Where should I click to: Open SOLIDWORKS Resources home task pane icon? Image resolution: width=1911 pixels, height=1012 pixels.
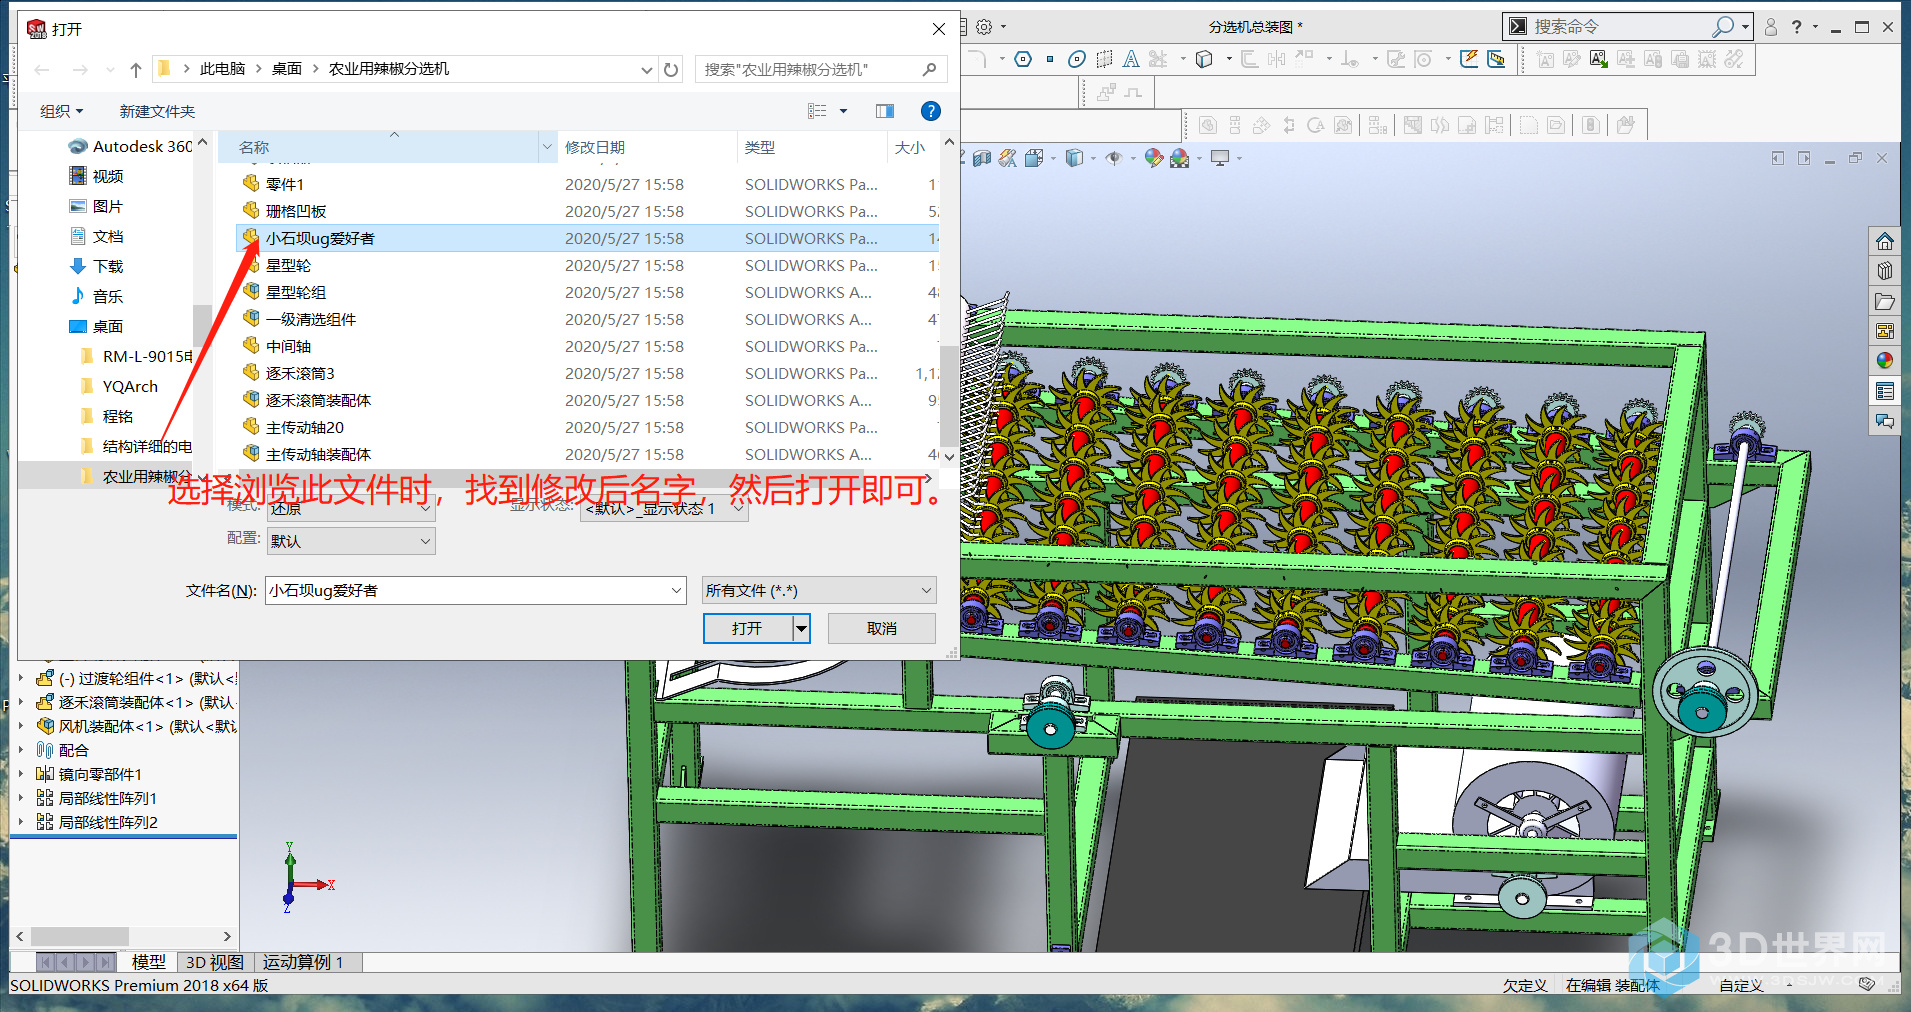click(1885, 241)
